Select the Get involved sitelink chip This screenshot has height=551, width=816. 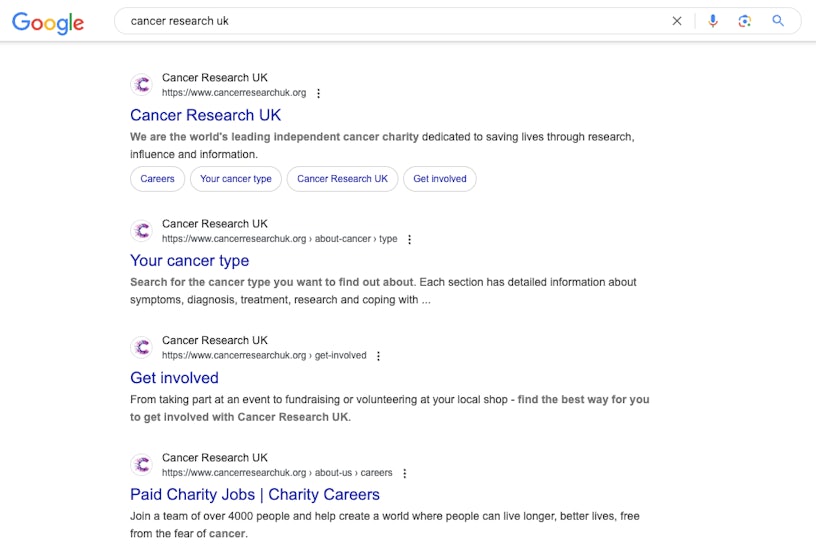pyautogui.click(x=440, y=179)
